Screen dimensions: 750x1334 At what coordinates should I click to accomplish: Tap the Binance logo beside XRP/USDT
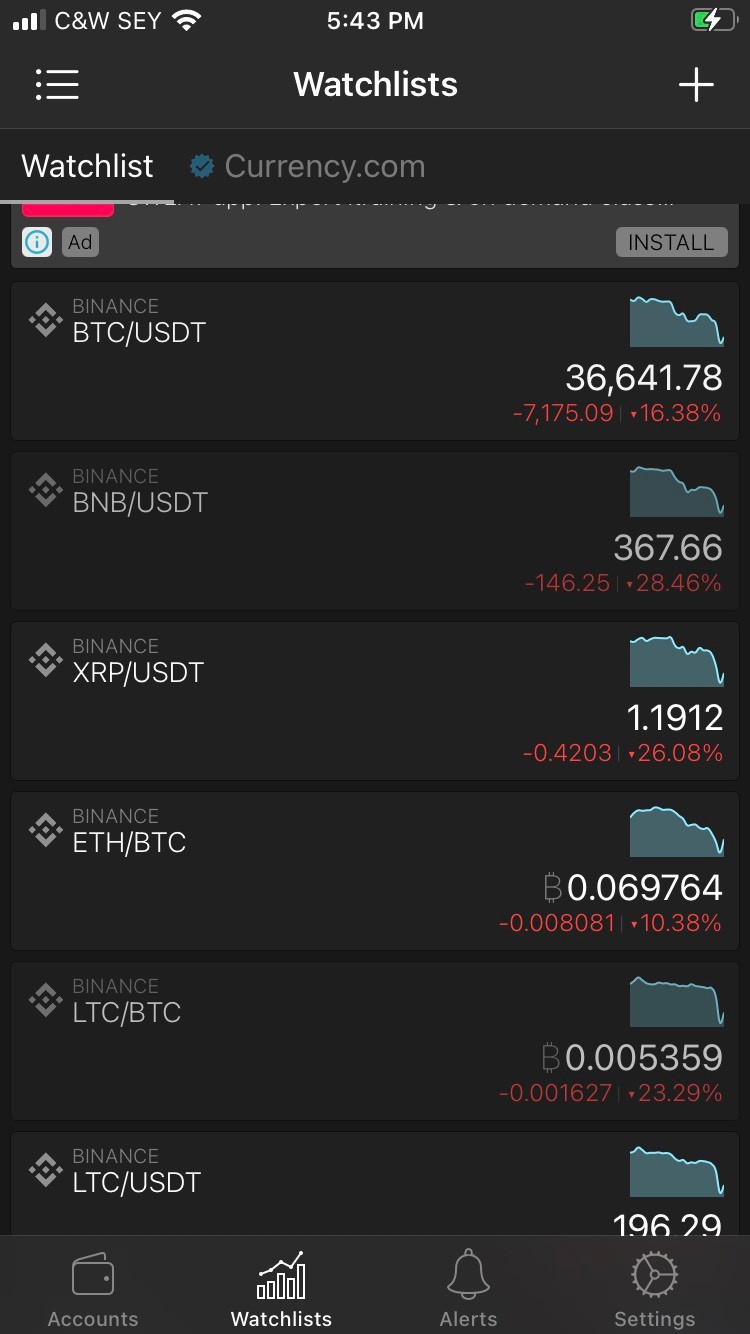tap(45, 660)
